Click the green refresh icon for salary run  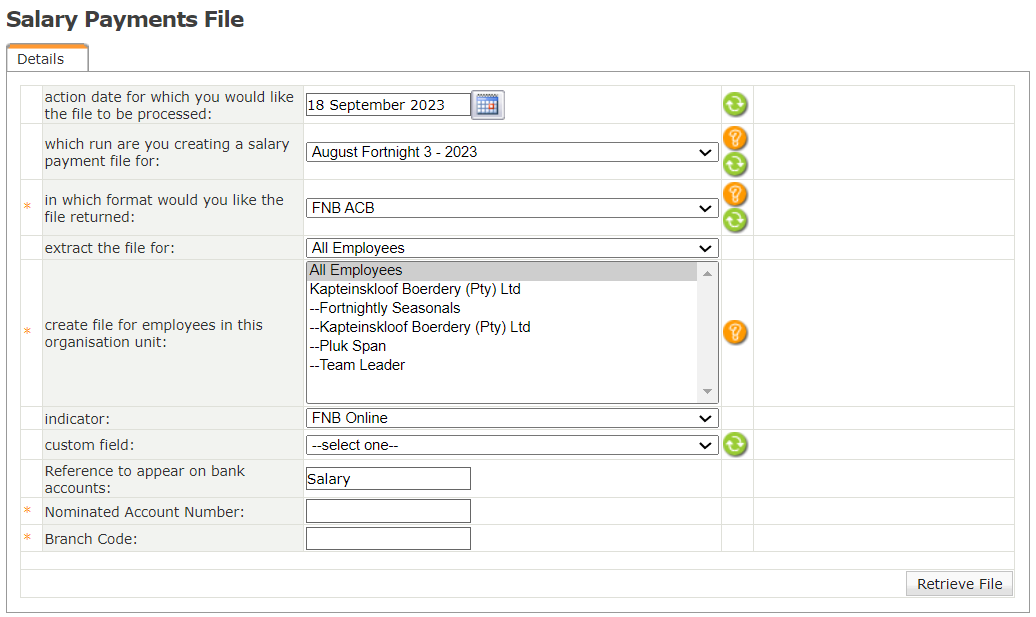point(735,165)
